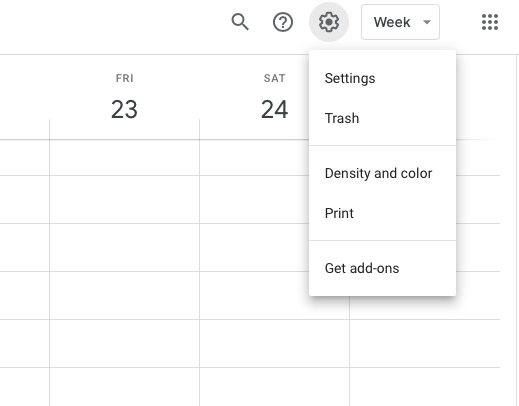Click the SAT column header label
Image resolution: width=519 pixels, height=406 pixels.
tap(274, 78)
